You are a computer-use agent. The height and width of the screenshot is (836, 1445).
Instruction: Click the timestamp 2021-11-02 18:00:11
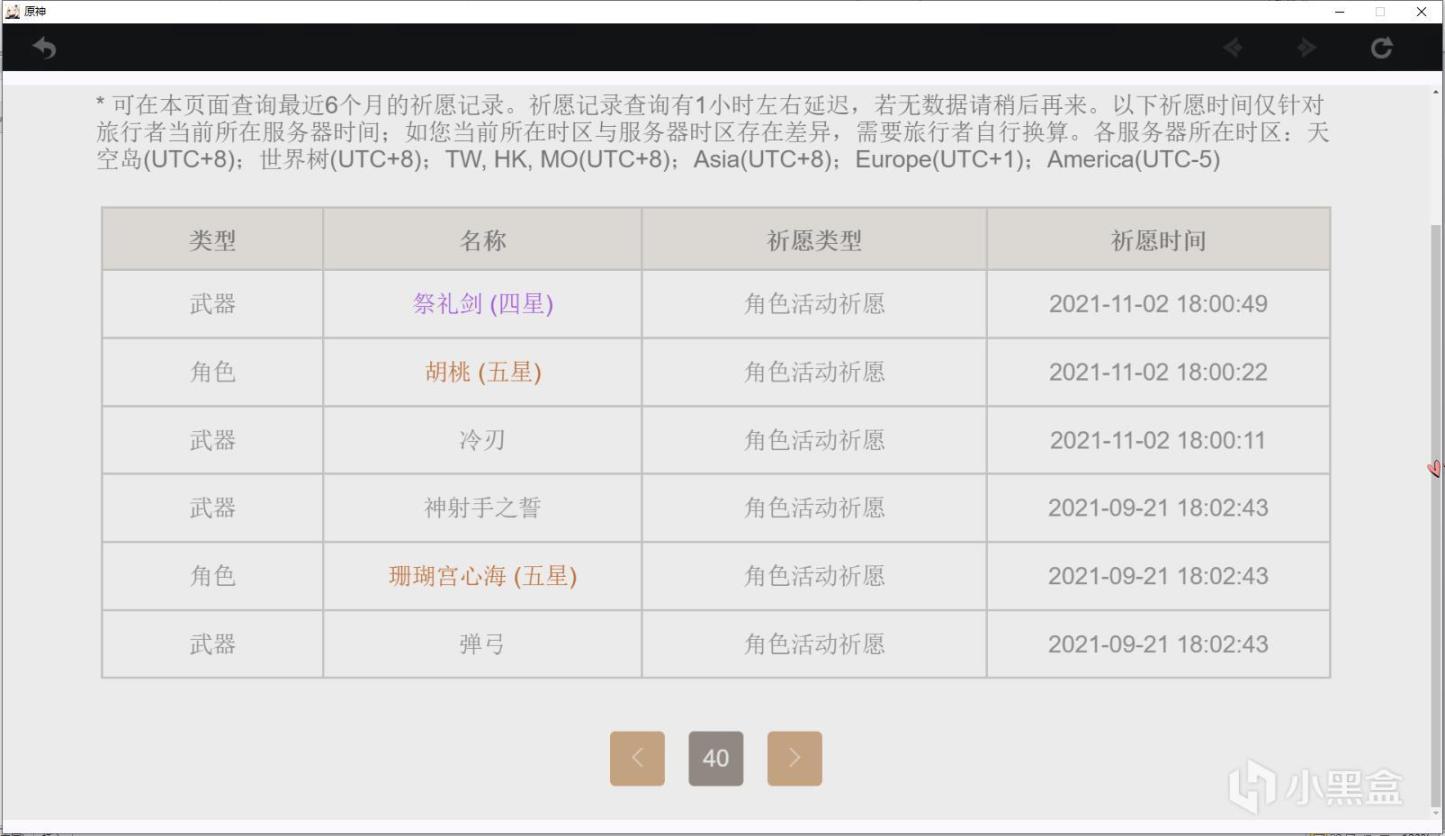(x=1158, y=440)
